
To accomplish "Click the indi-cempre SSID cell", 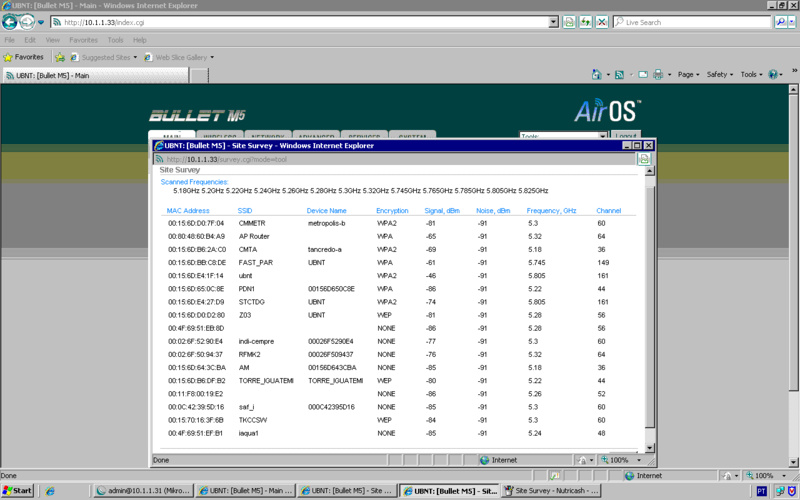I will [x=256, y=341].
